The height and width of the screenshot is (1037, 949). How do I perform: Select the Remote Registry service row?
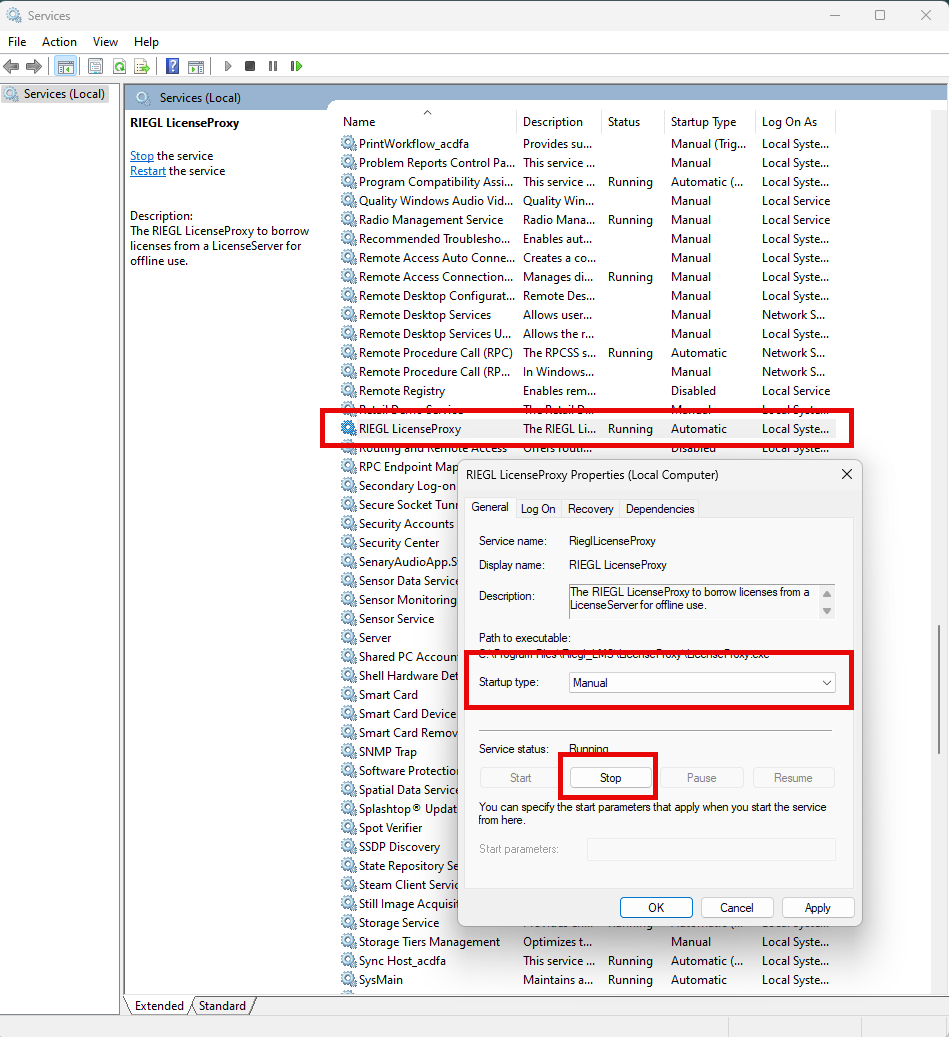tap(402, 391)
